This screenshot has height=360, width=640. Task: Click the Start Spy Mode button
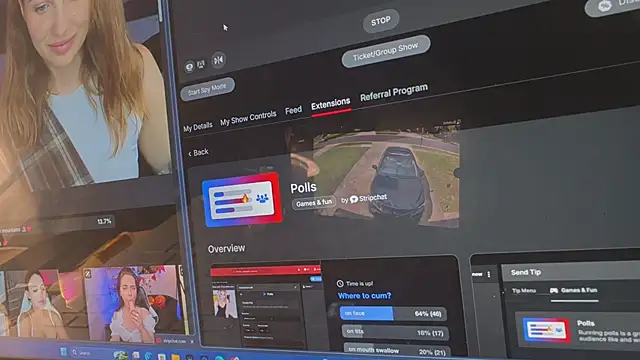tap(207, 89)
